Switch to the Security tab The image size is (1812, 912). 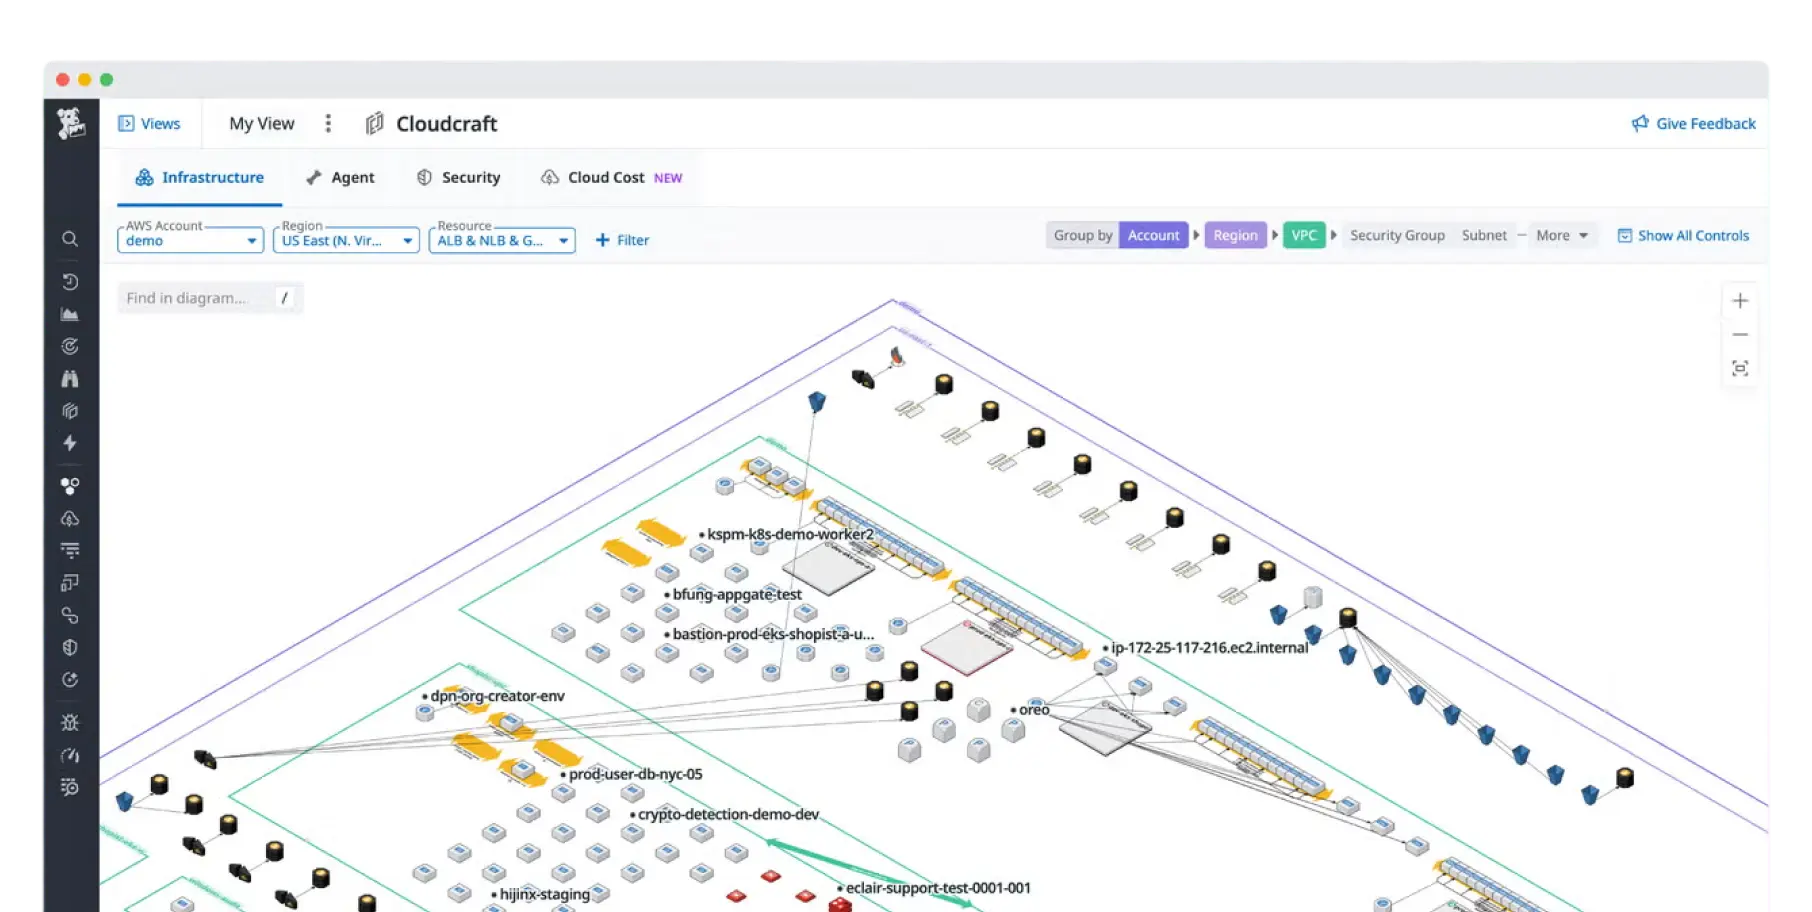(x=459, y=178)
